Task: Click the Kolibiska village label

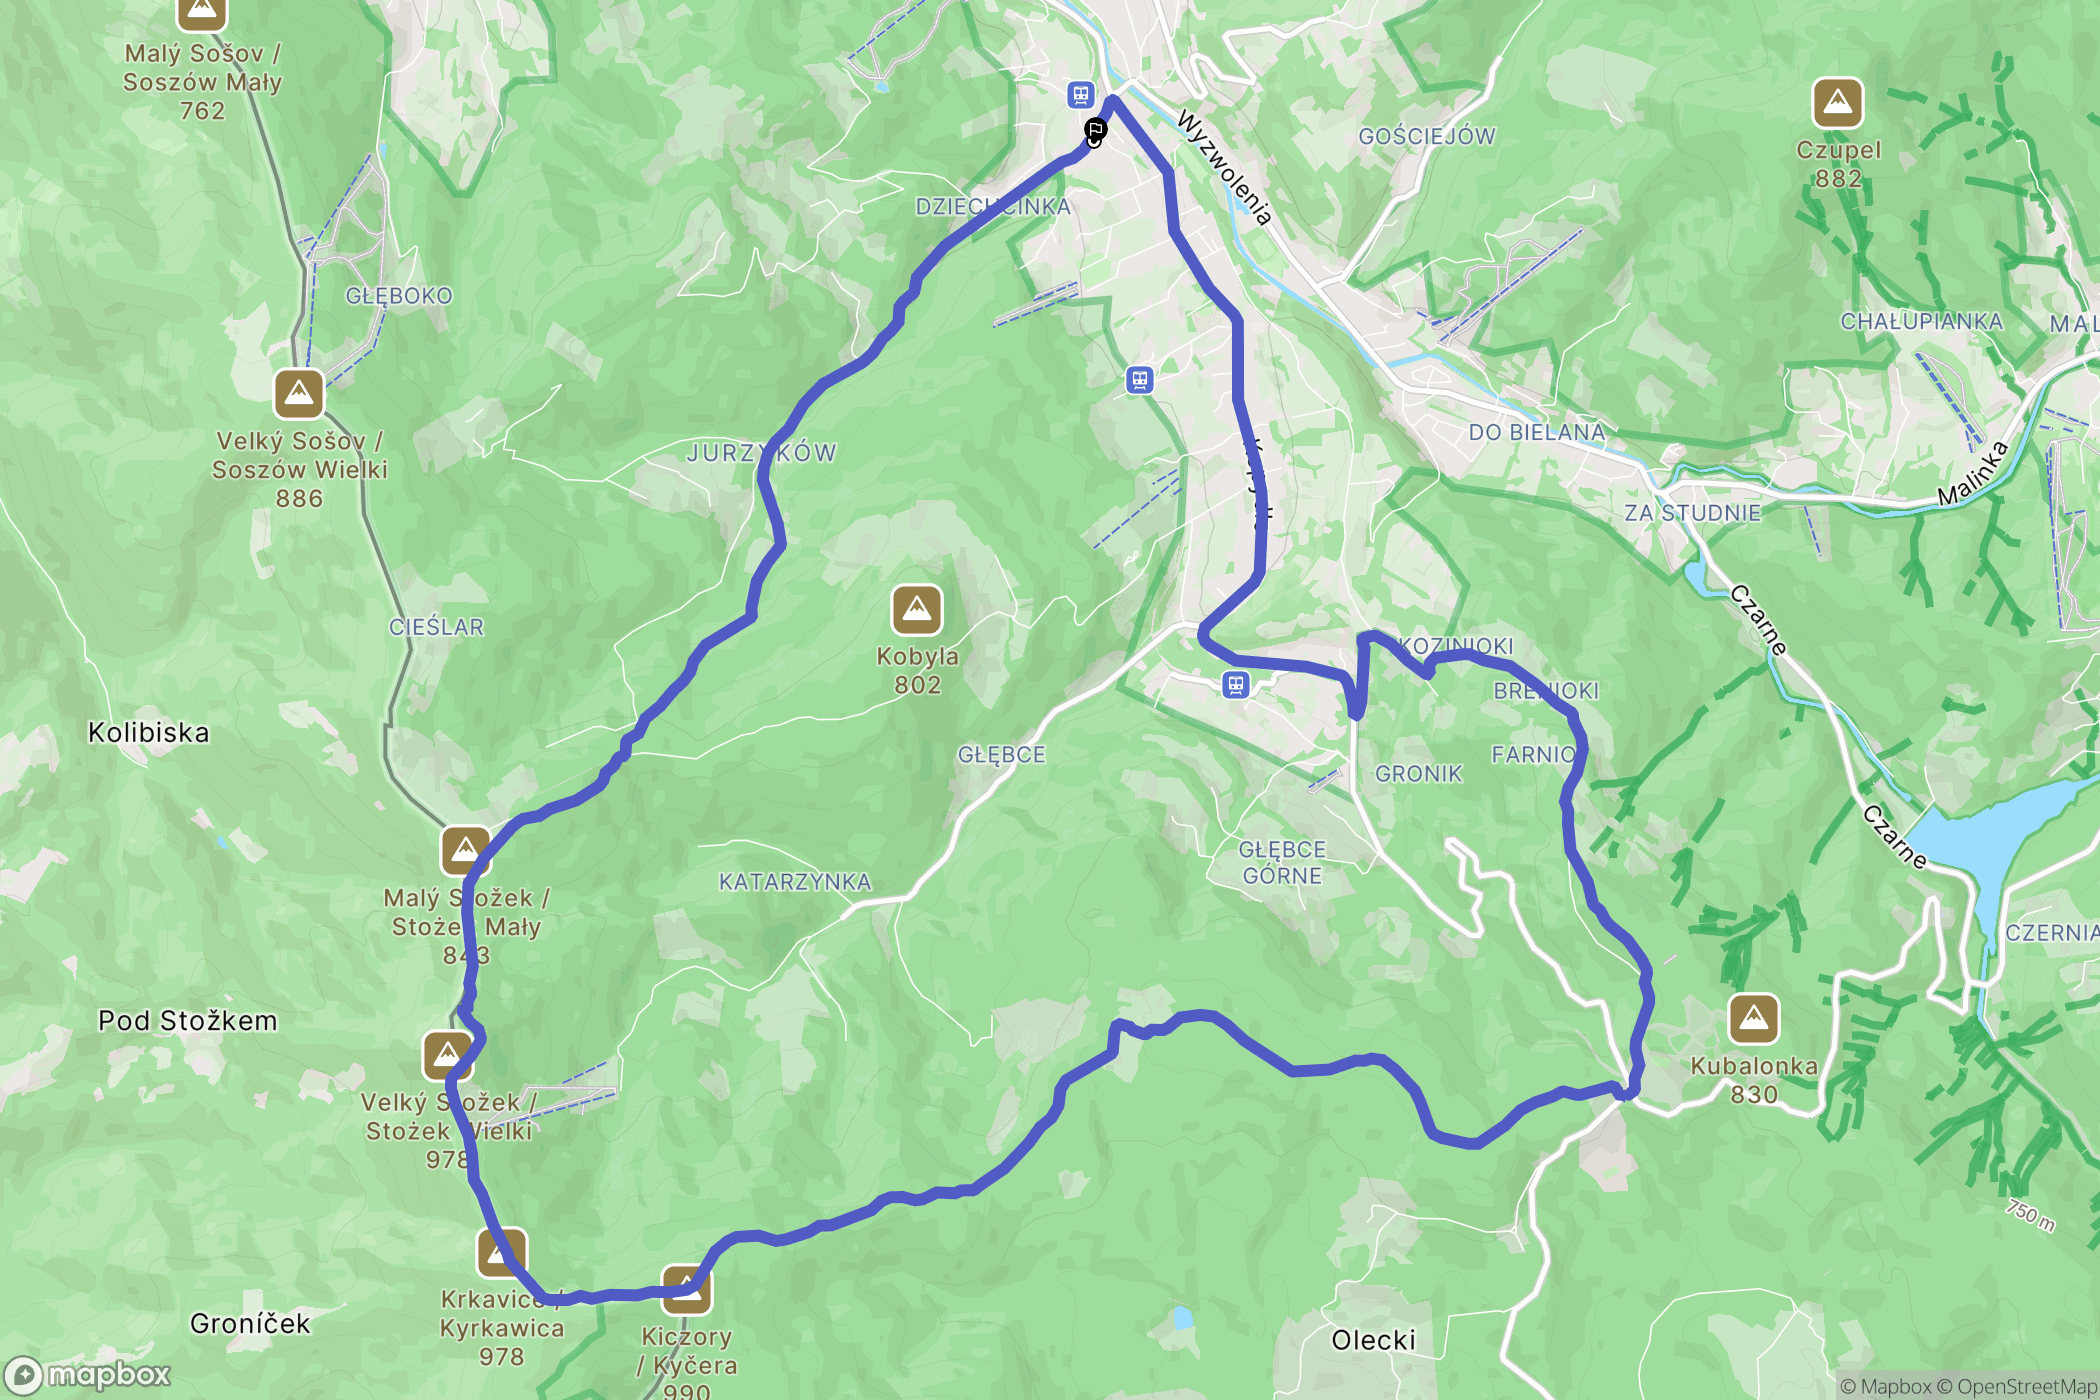Action: (149, 733)
